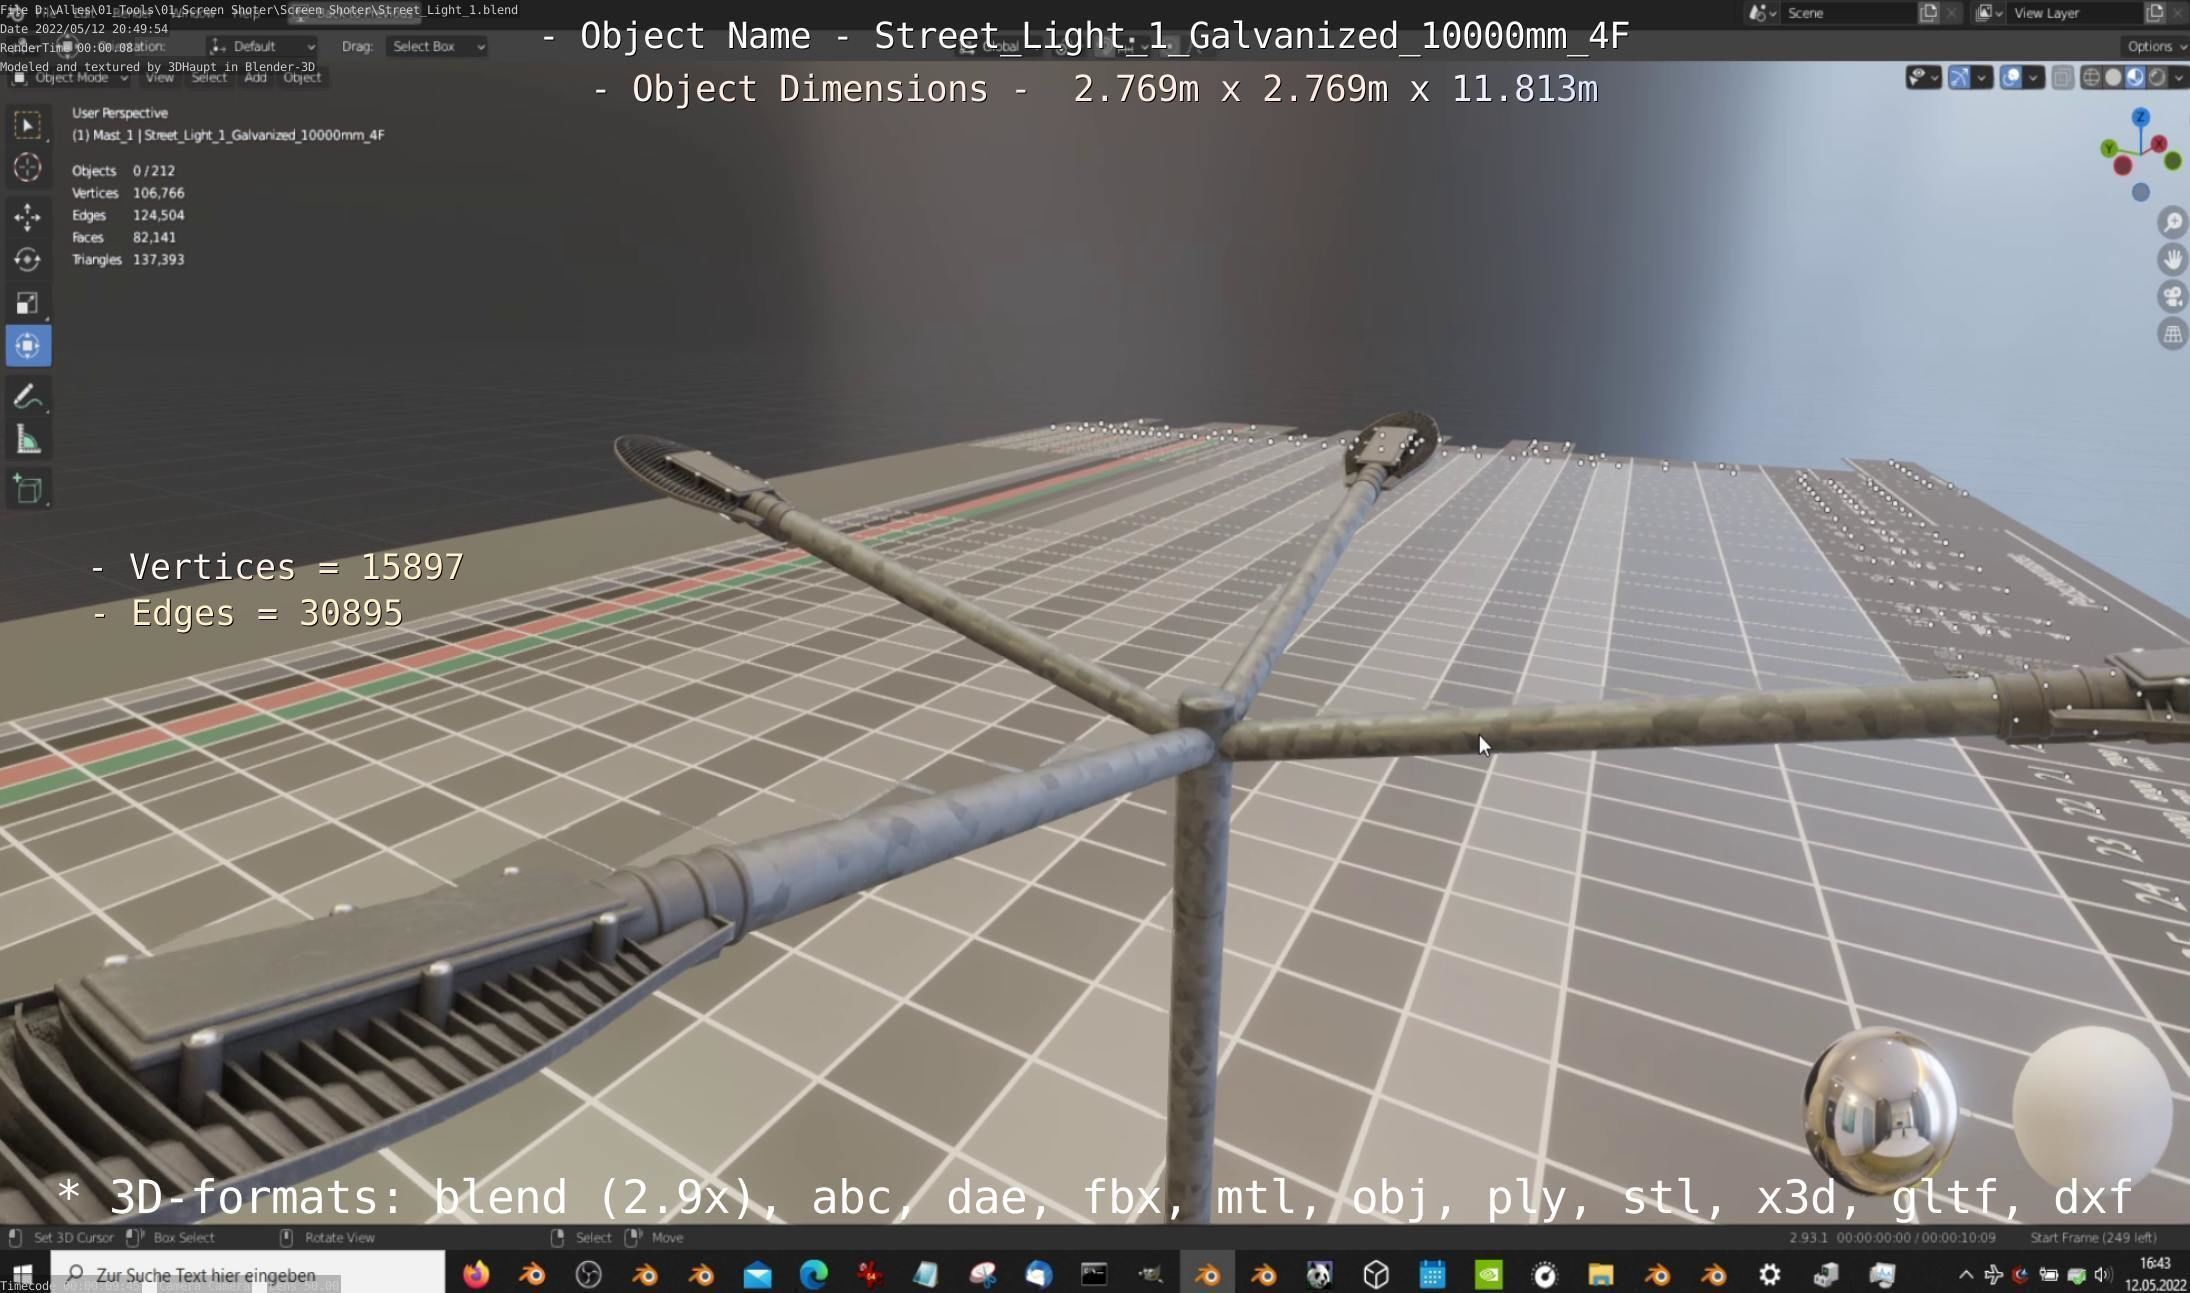Click the blue Z axis on gizmo
2190x1293 pixels.
click(x=2141, y=118)
